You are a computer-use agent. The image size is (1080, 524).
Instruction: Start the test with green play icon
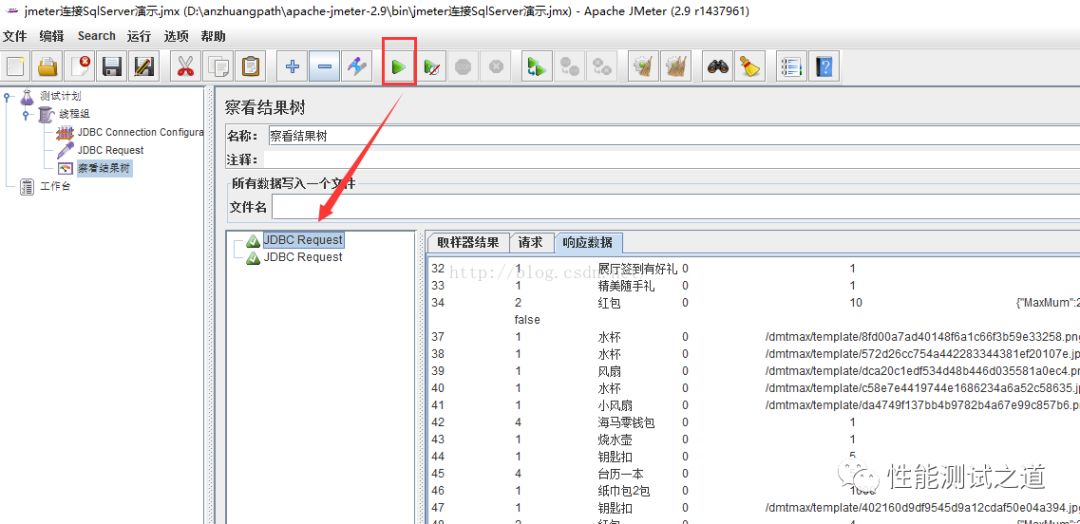coord(399,67)
